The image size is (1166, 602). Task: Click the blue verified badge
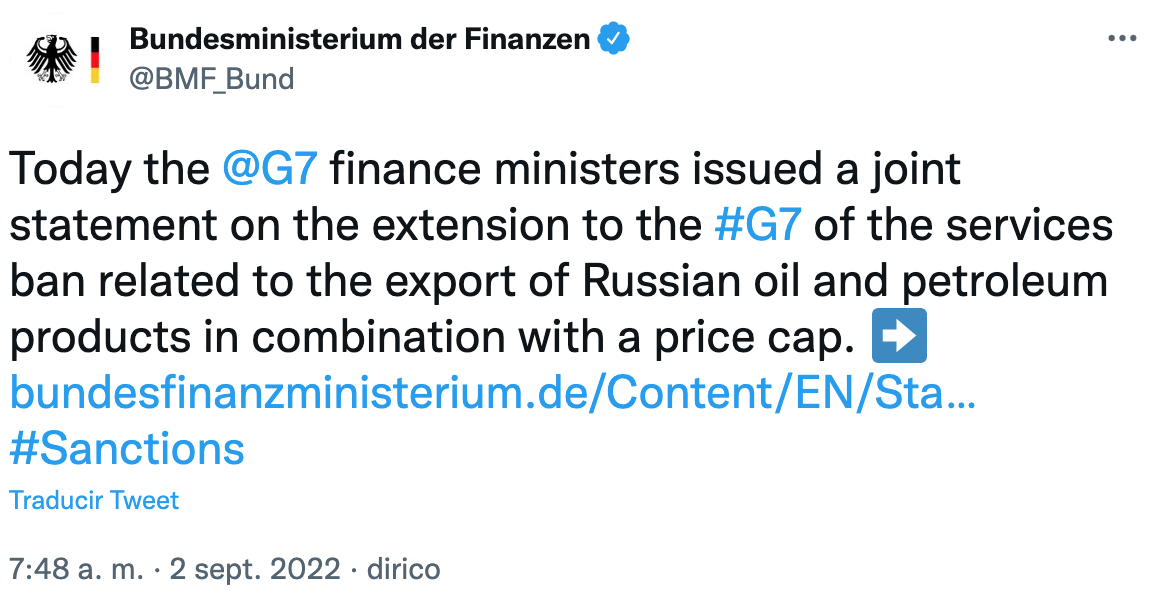[x=613, y=40]
